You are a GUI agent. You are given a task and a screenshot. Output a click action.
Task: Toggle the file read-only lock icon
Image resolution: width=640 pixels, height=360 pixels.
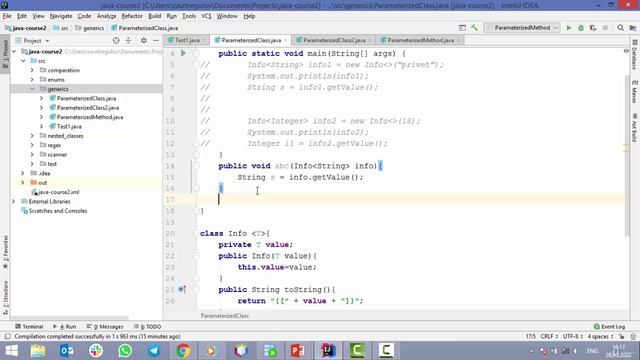click(621, 337)
